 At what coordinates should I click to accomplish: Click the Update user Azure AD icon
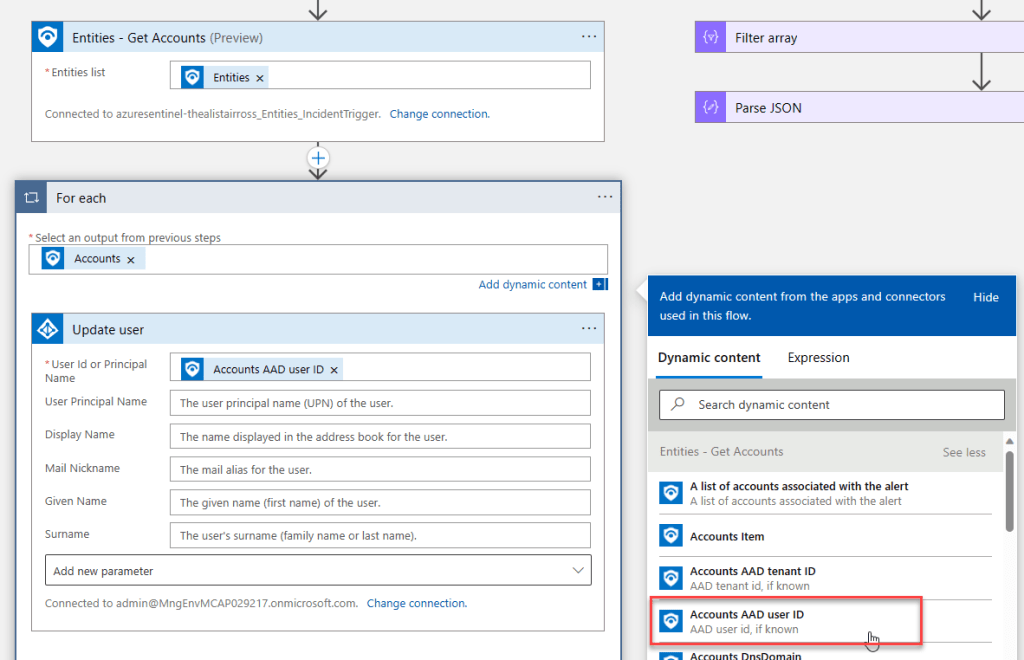[47, 330]
